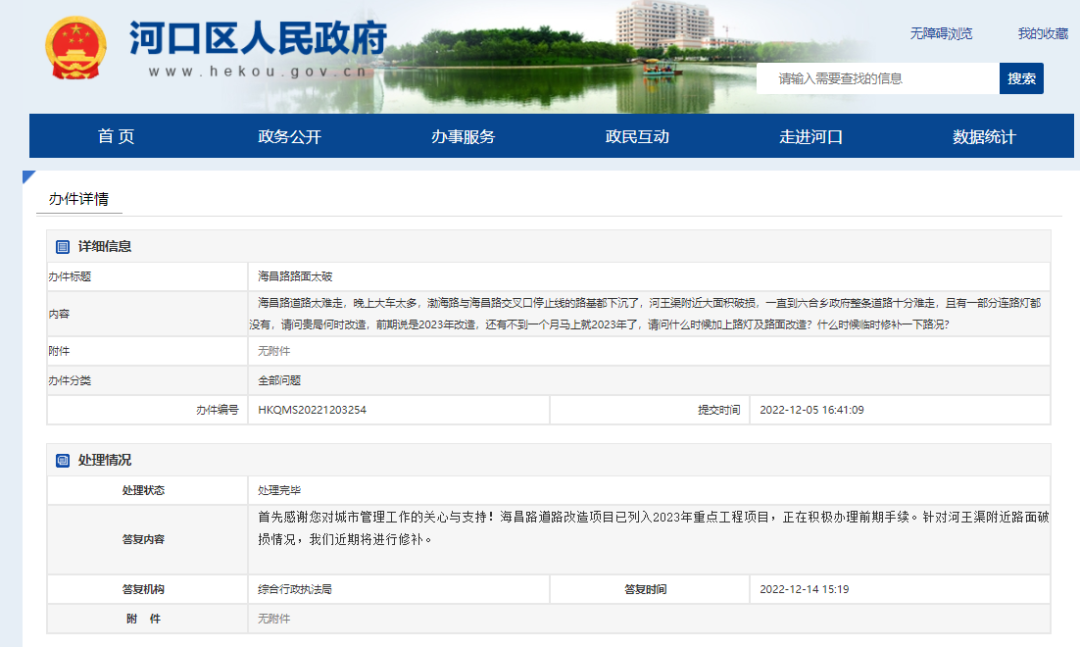
Task: Click the 答复内容 label cell
Action: click(x=147, y=540)
